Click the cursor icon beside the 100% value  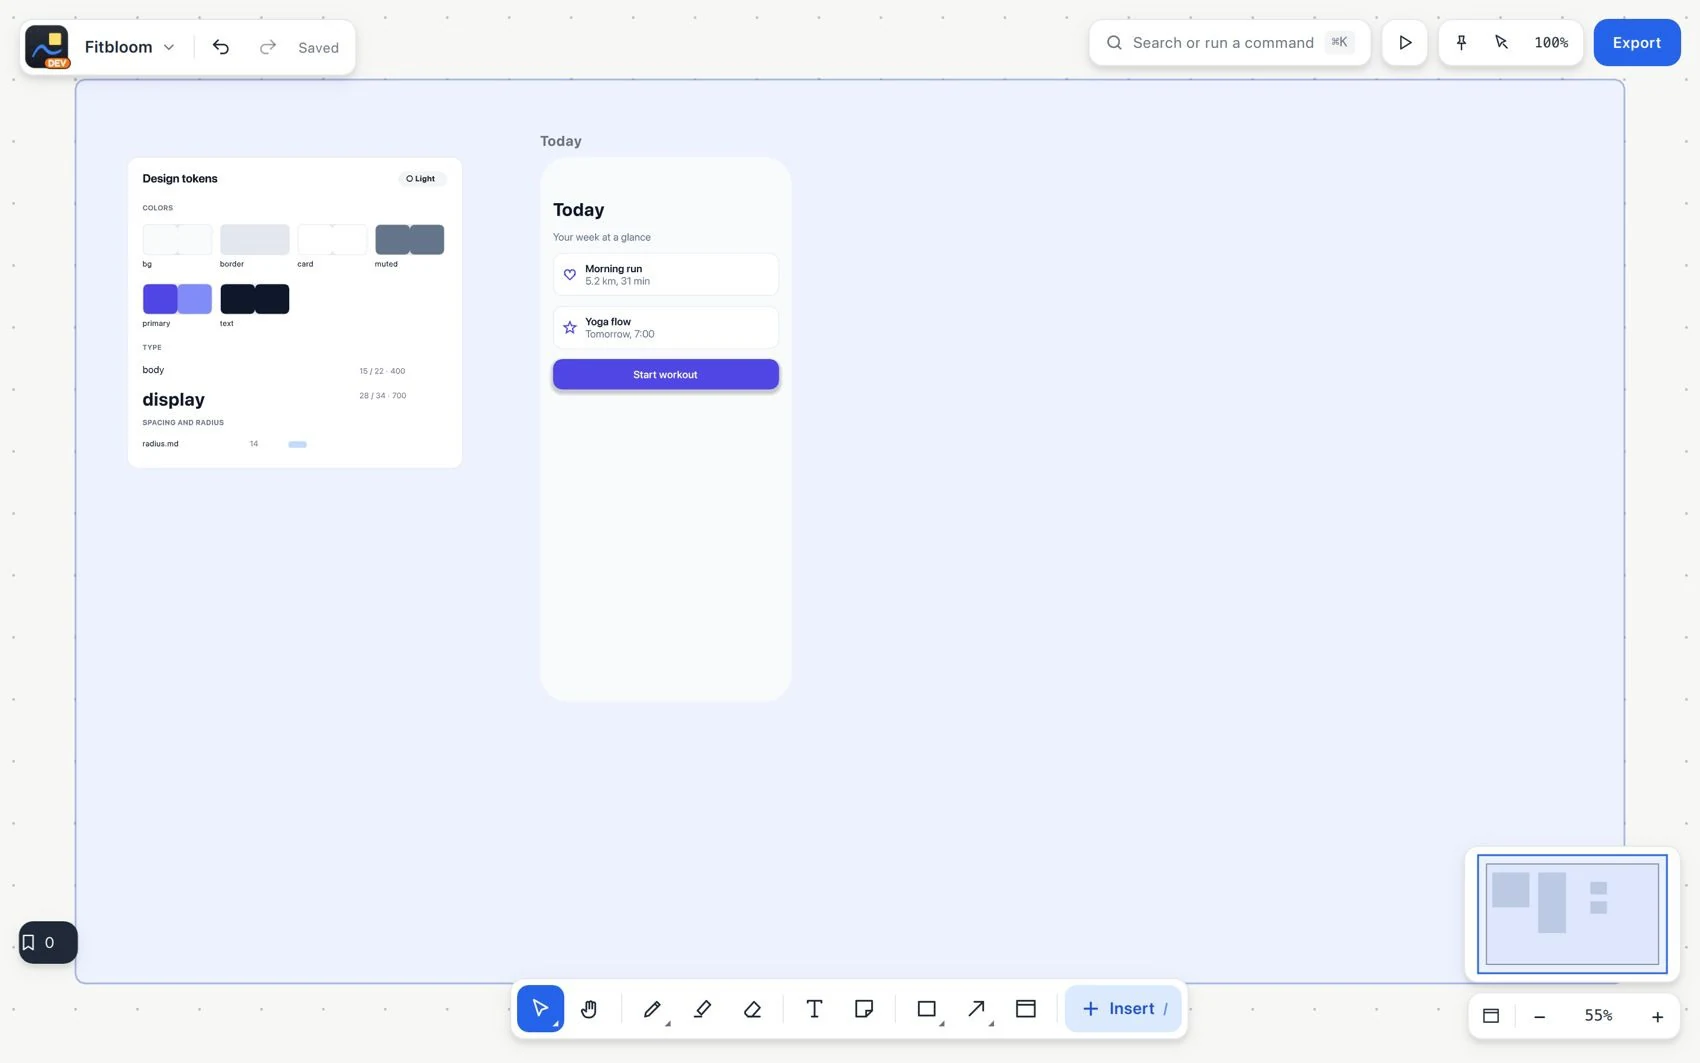pos(1501,43)
